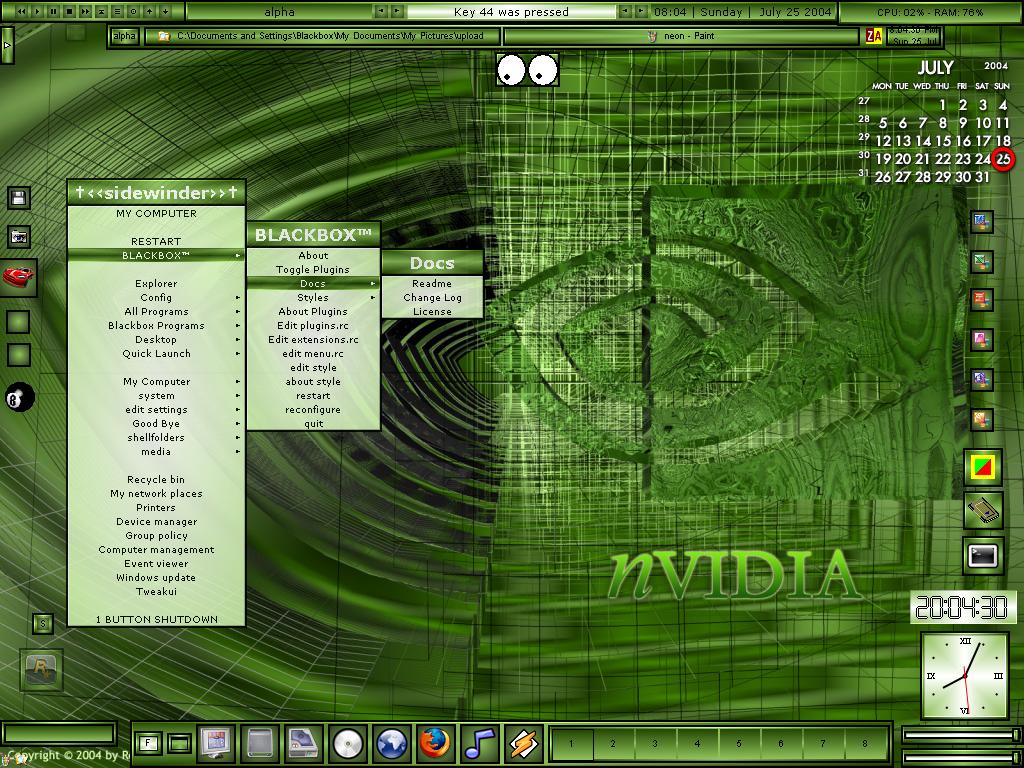Viewport: 1024px width, 768px height.
Task: Pause playback in the top media controls
Action: (54, 11)
